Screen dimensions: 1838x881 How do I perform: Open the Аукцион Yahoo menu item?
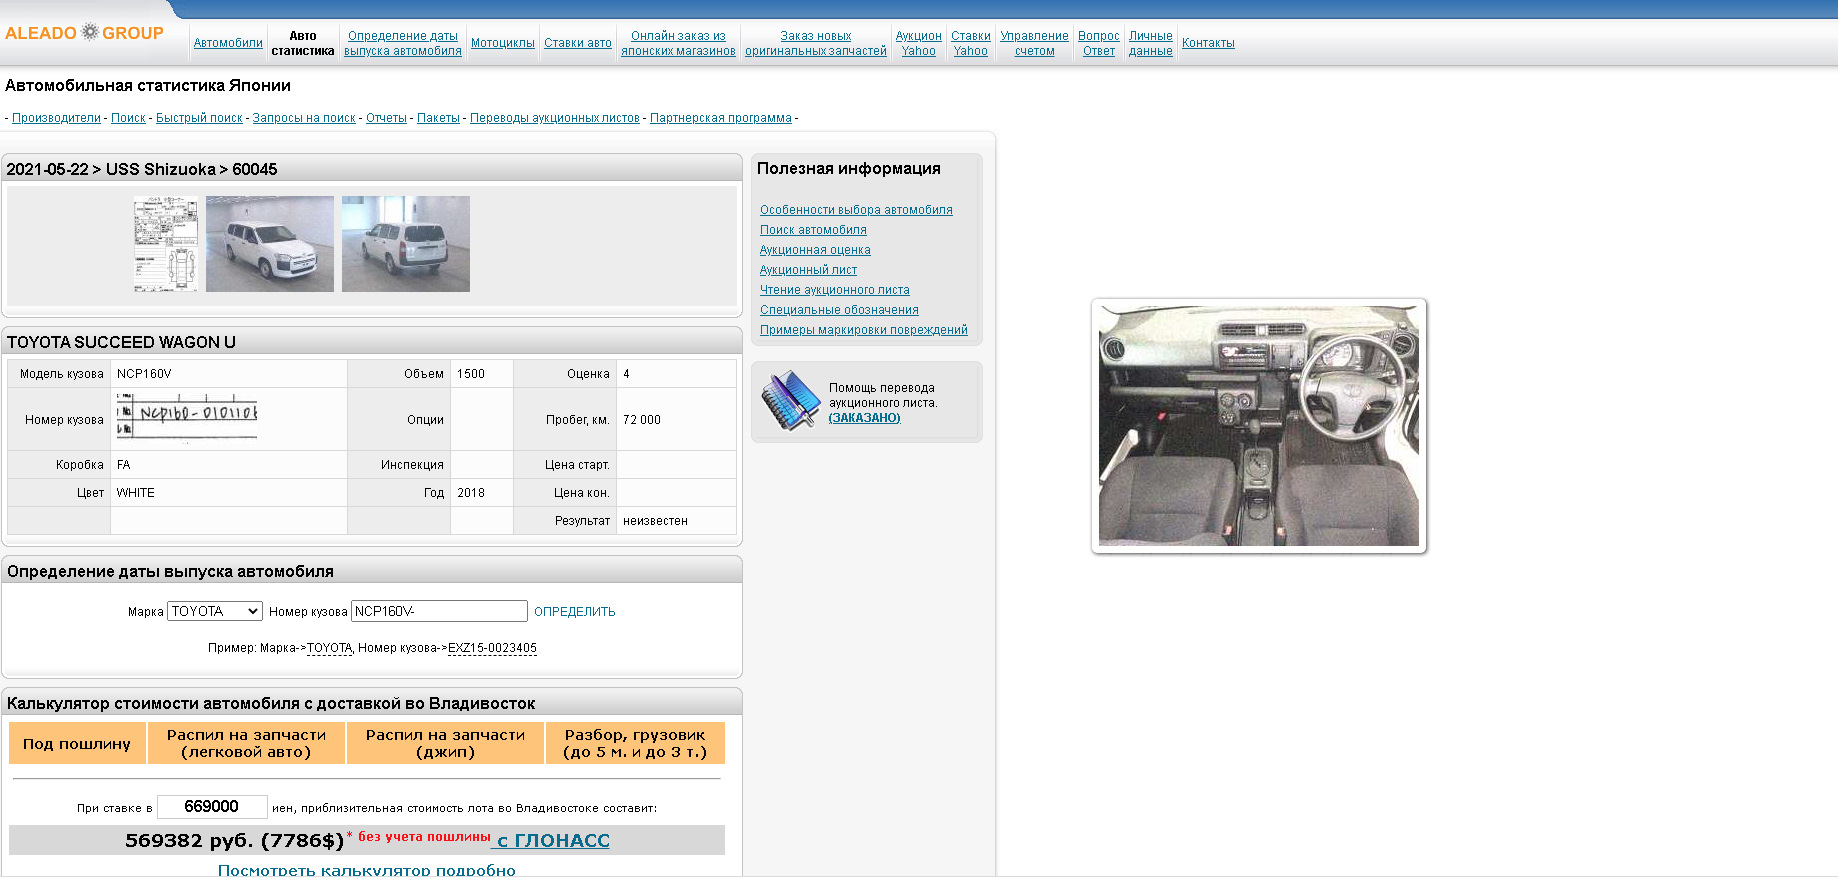pos(919,43)
